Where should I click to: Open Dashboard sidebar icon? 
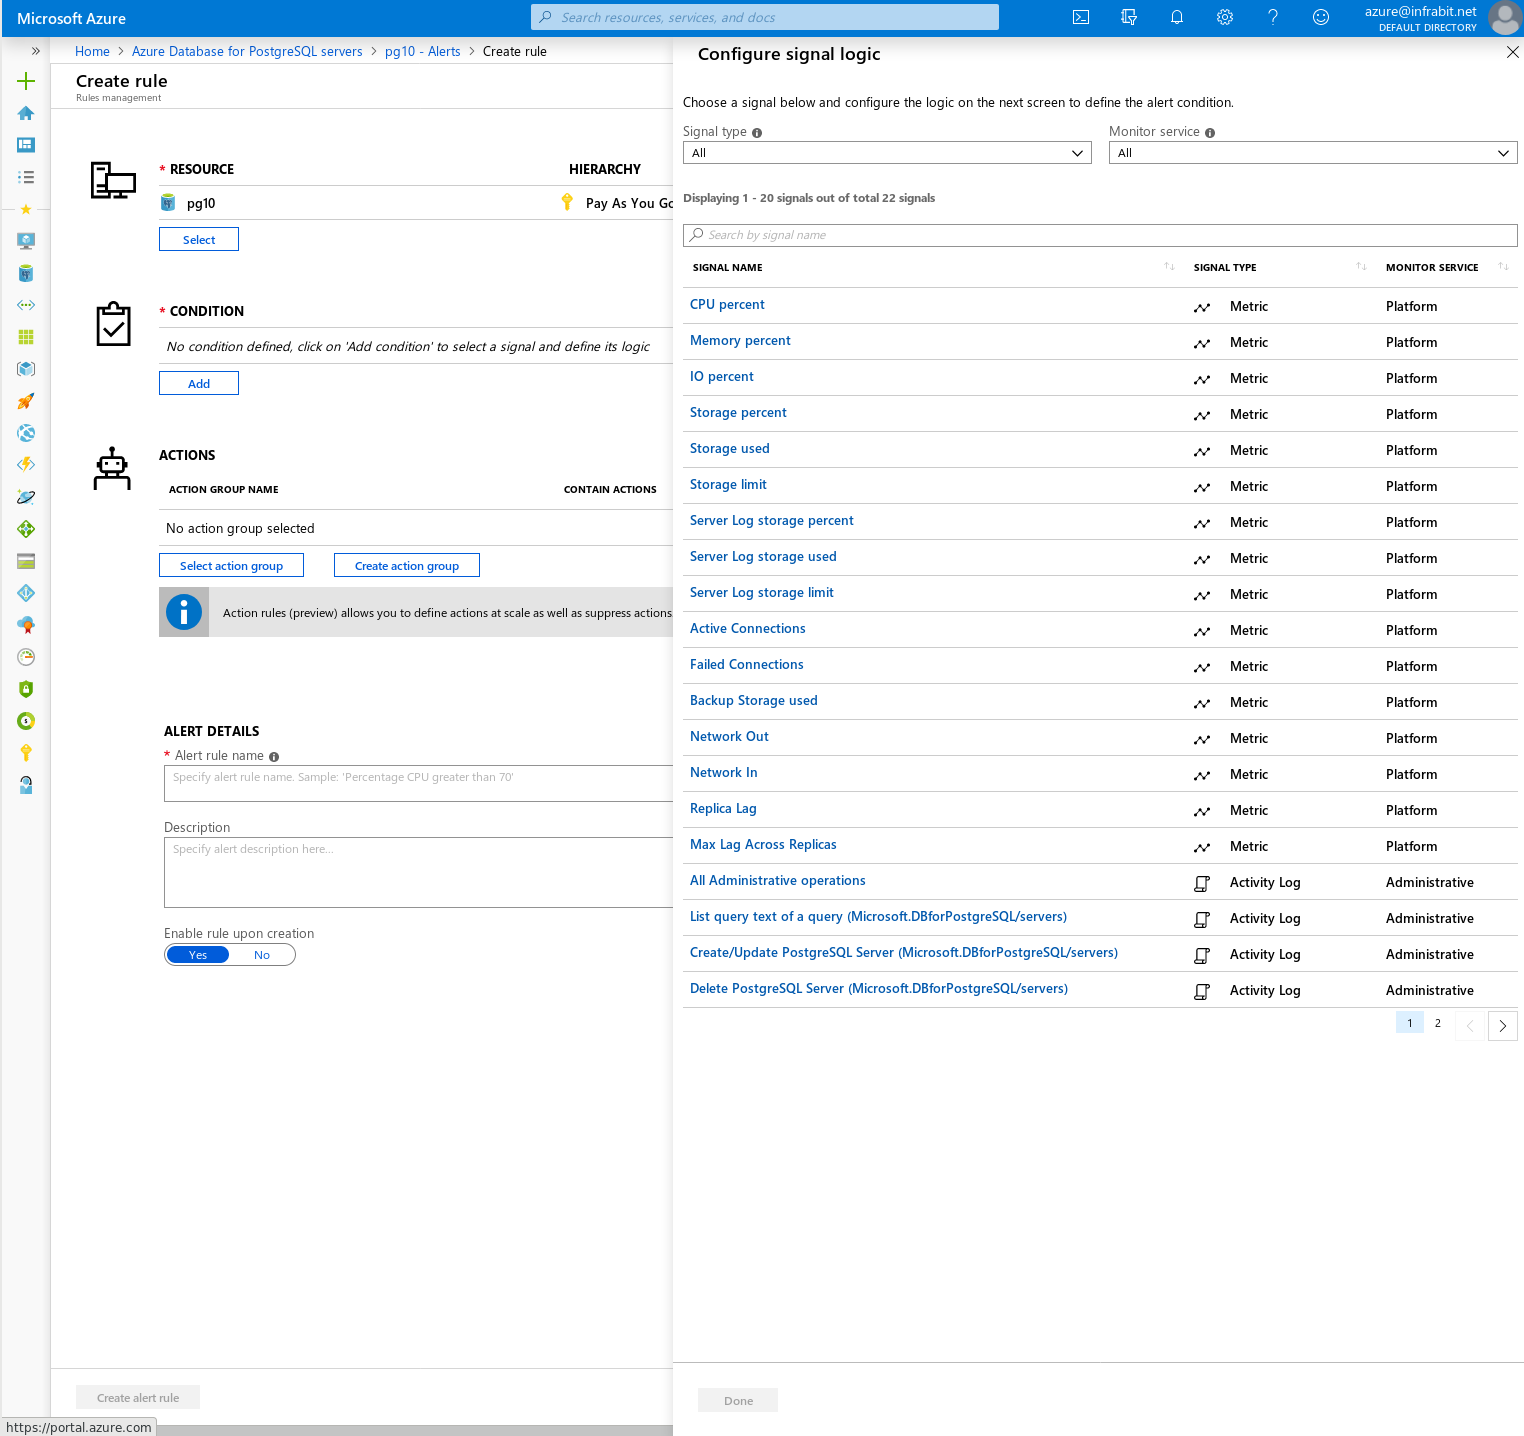point(26,145)
